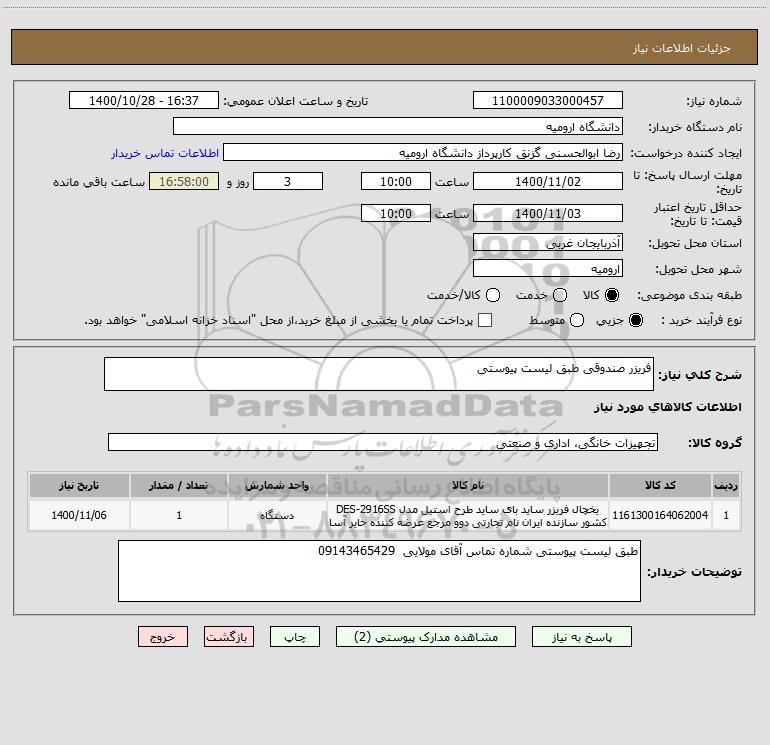Click the delivery city field ارومیه
The height and width of the screenshot is (745, 770).
548,268
